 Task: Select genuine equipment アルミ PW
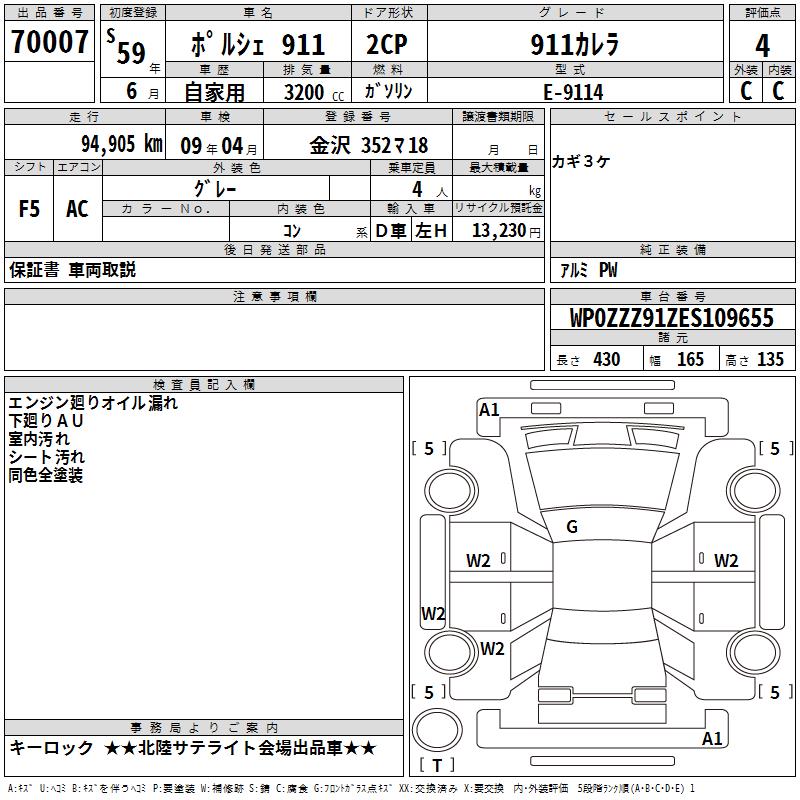click(588, 270)
